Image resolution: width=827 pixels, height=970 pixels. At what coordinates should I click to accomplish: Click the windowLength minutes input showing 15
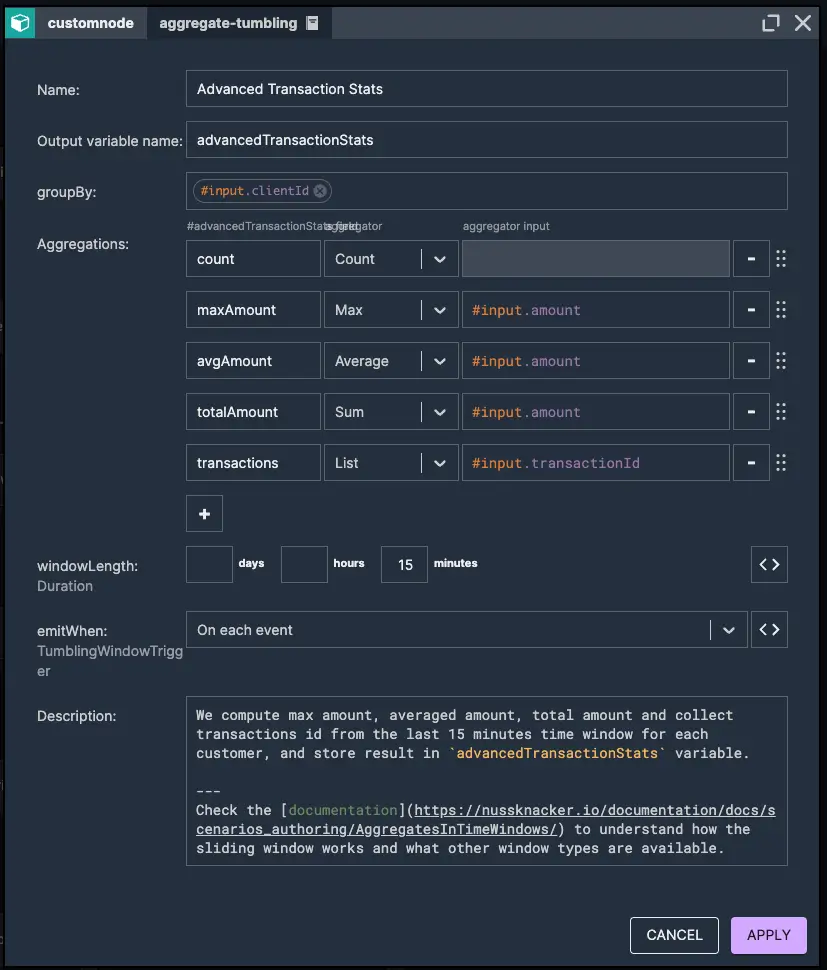(404, 564)
